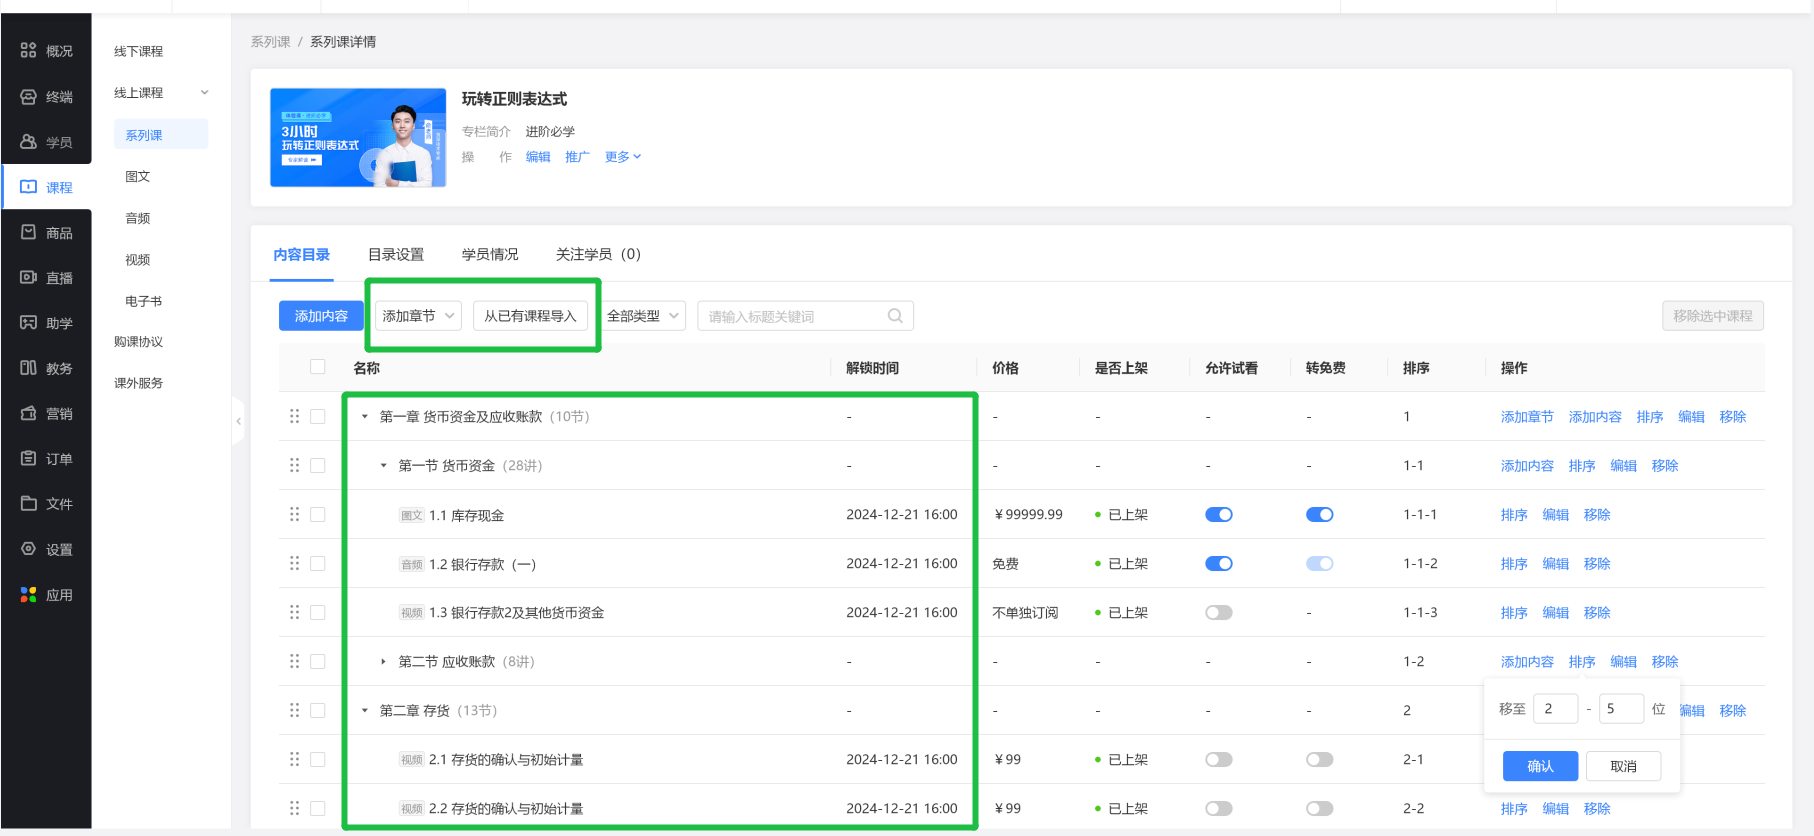Screen dimensions: 1814x836
Task: Open the 学员 students sidebar icon
Action: (29, 142)
